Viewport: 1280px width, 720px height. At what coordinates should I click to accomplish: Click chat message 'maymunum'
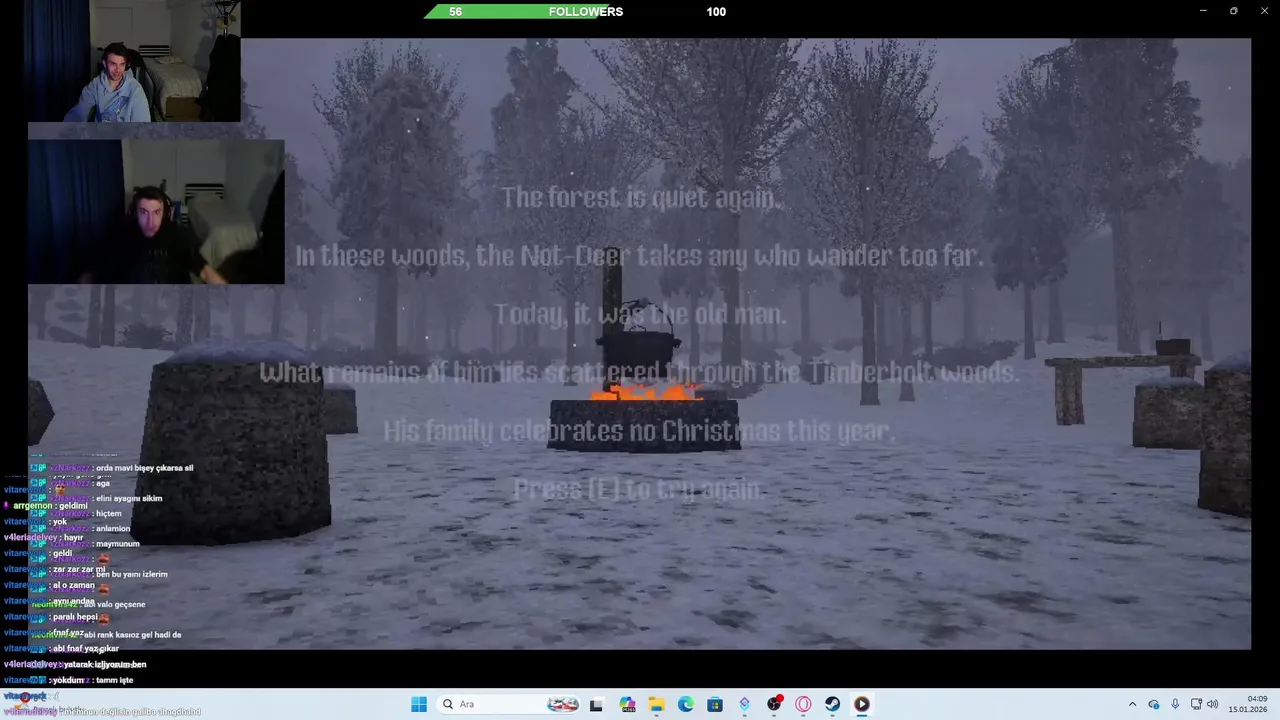coord(118,544)
